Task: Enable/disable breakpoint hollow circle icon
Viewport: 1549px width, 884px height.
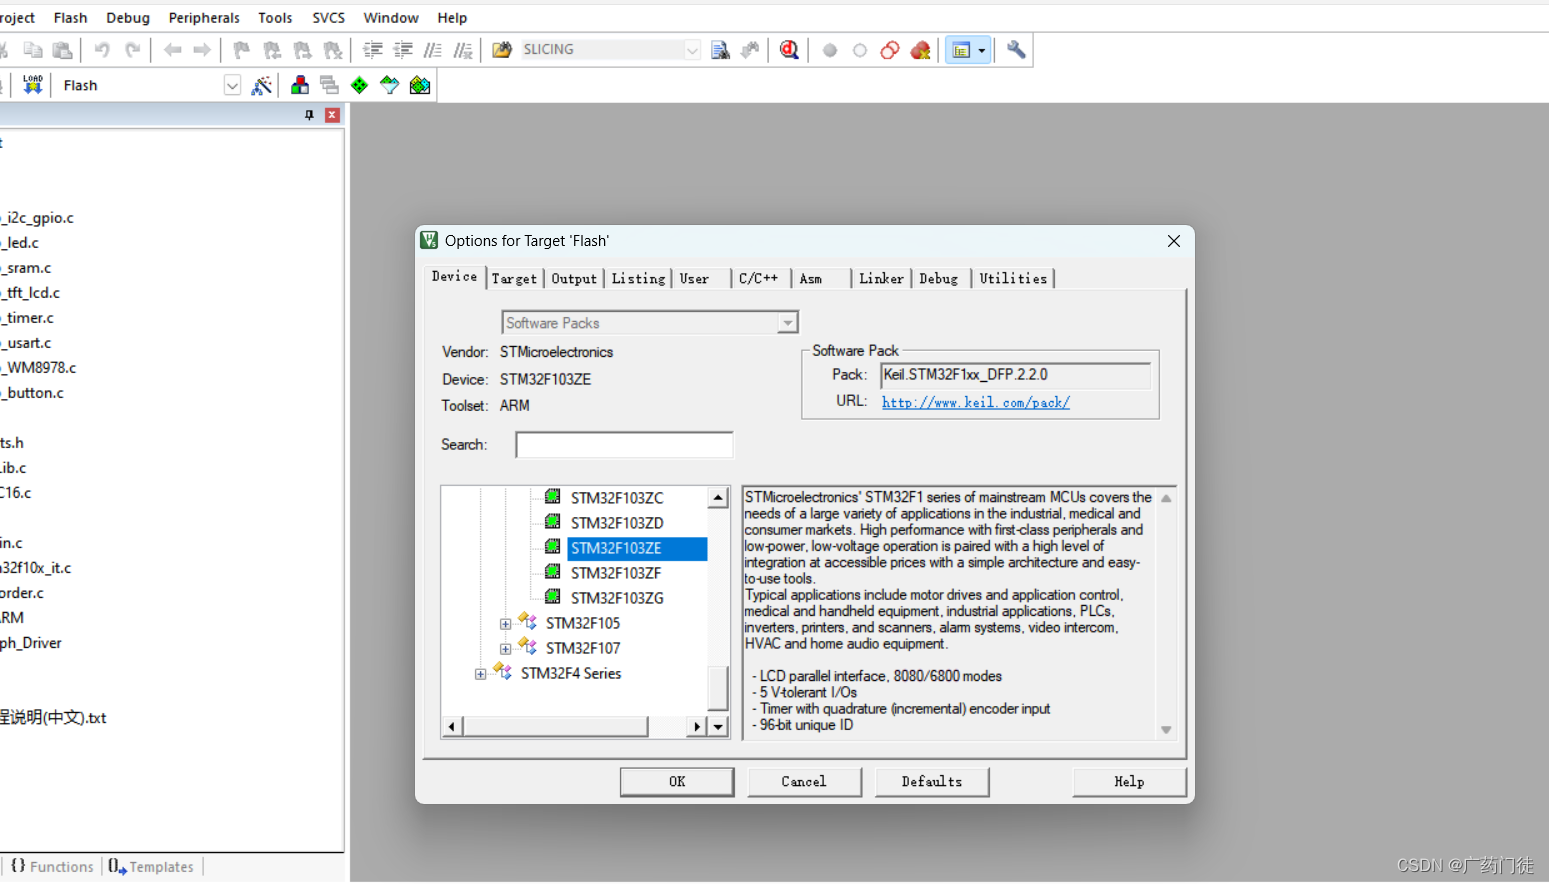Action: (860, 50)
